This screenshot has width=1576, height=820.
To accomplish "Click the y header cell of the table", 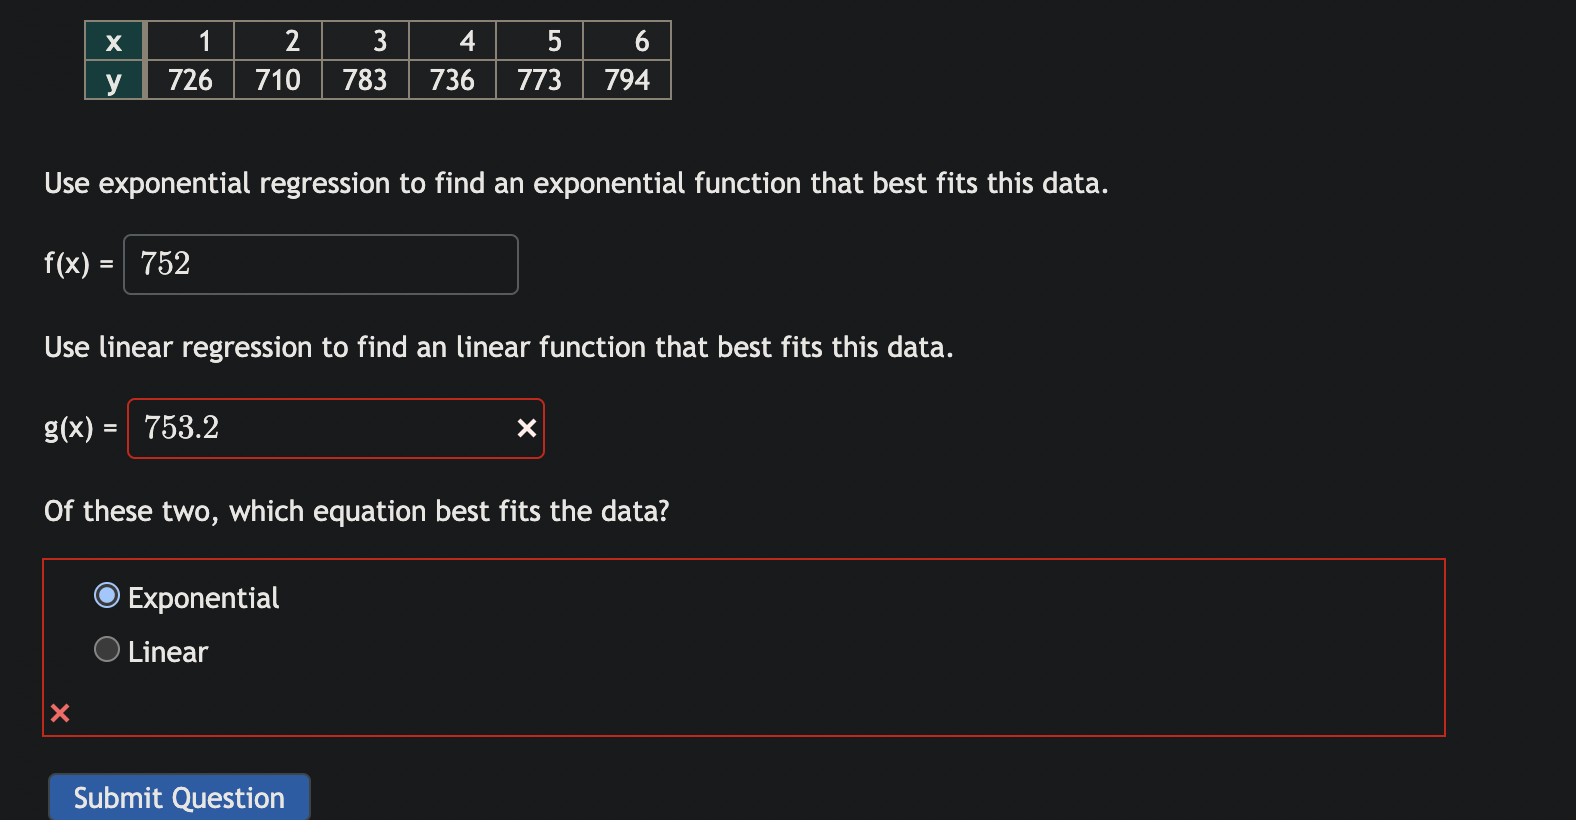I will (113, 79).
